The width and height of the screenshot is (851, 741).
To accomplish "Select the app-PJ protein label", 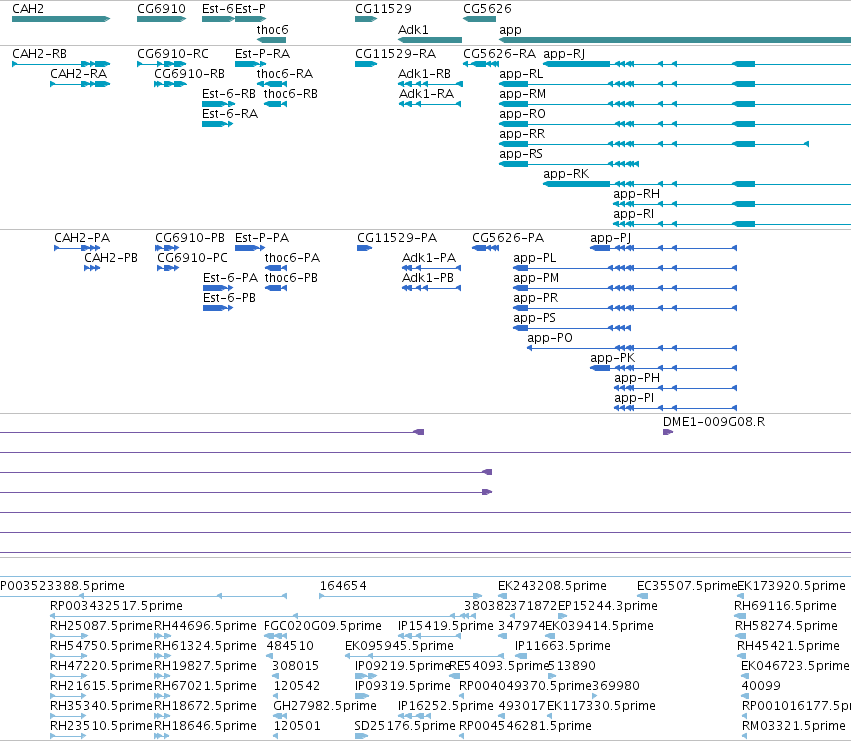I will [611, 238].
